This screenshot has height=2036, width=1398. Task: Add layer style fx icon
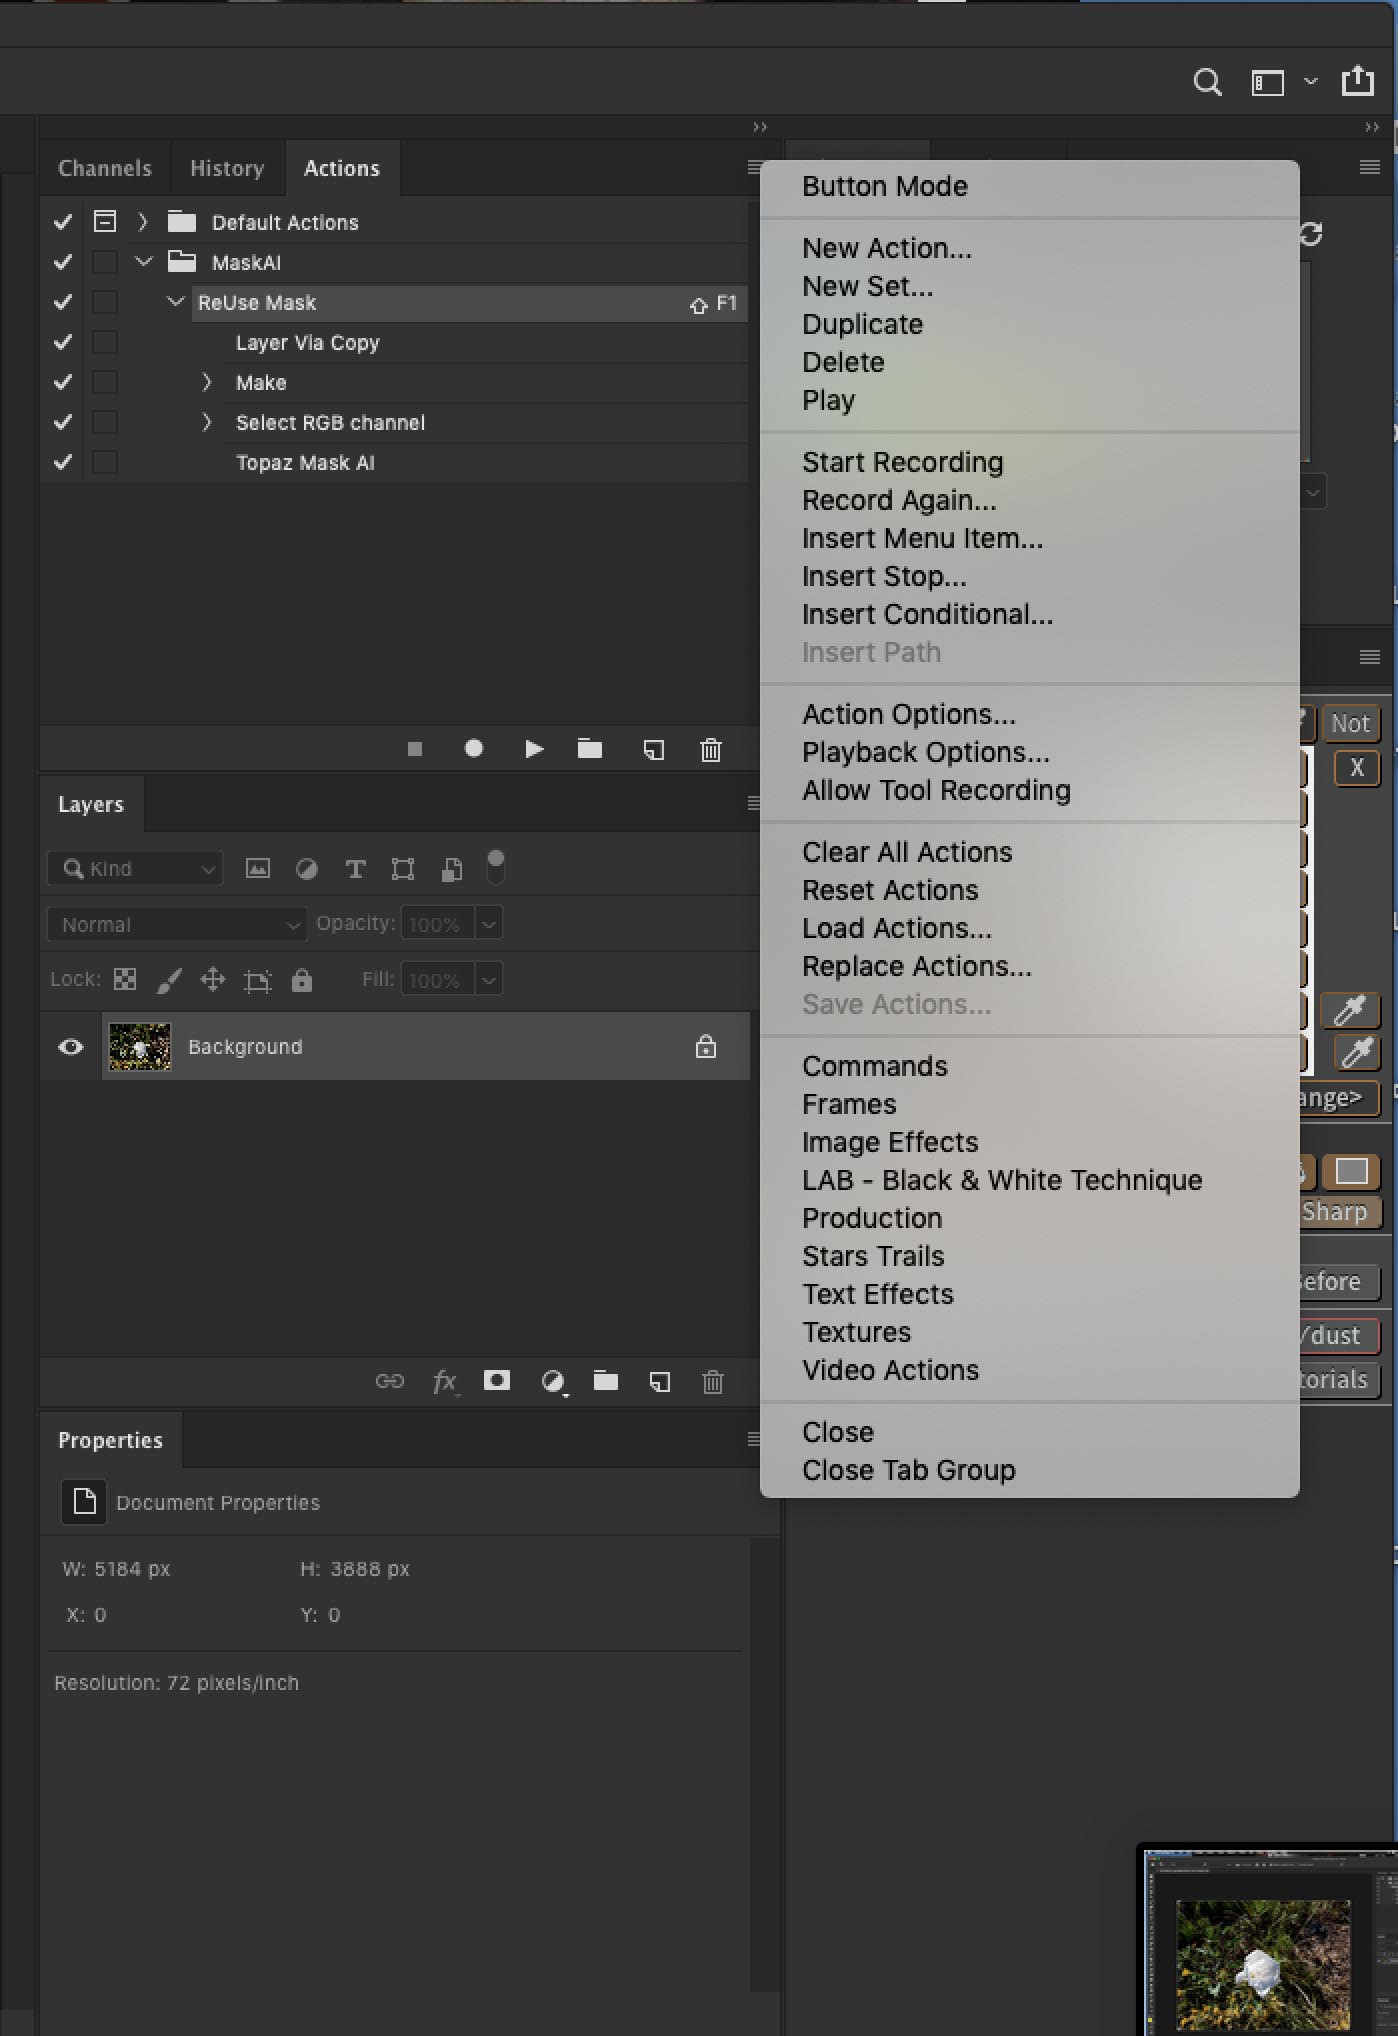445,1382
